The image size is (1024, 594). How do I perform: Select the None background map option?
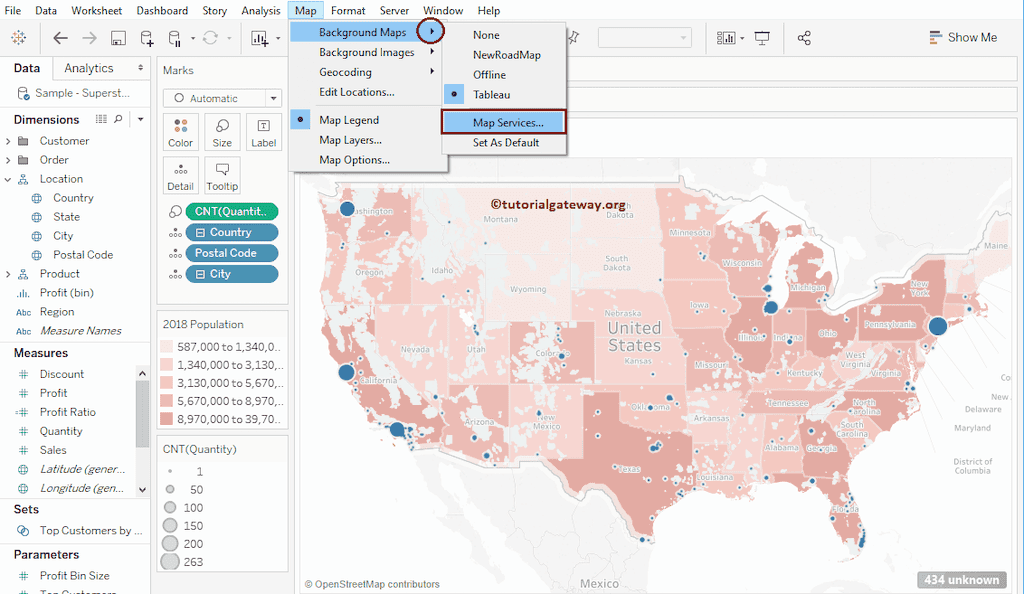[x=485, y=34]
